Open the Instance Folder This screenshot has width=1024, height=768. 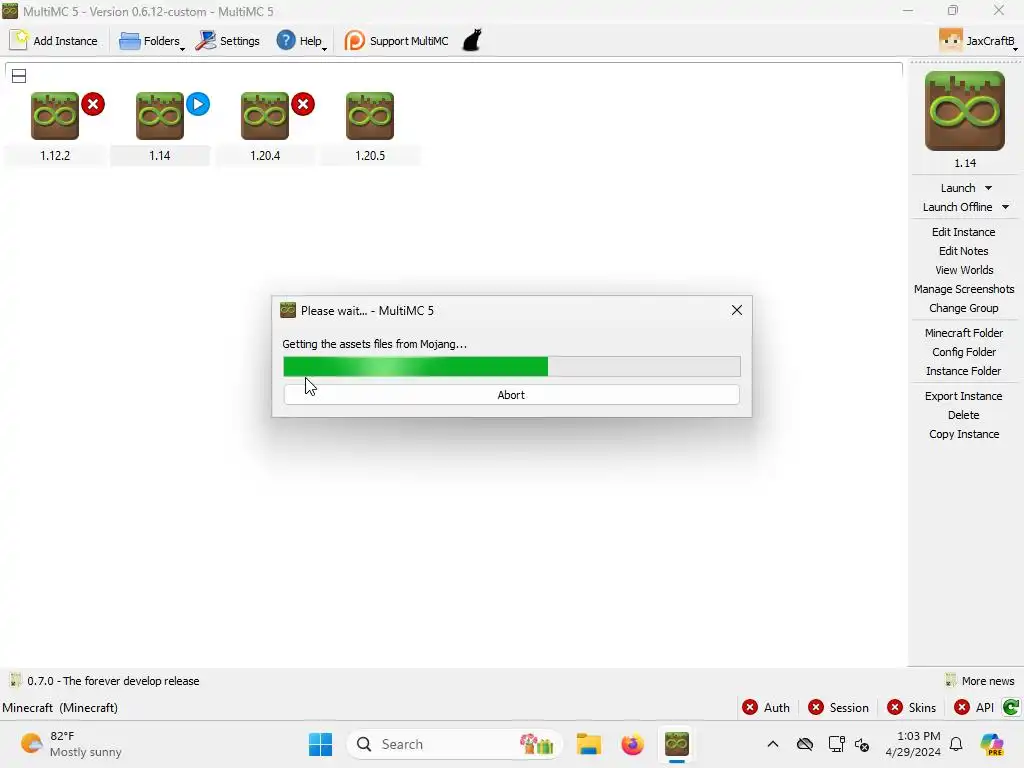pos(963,371)
